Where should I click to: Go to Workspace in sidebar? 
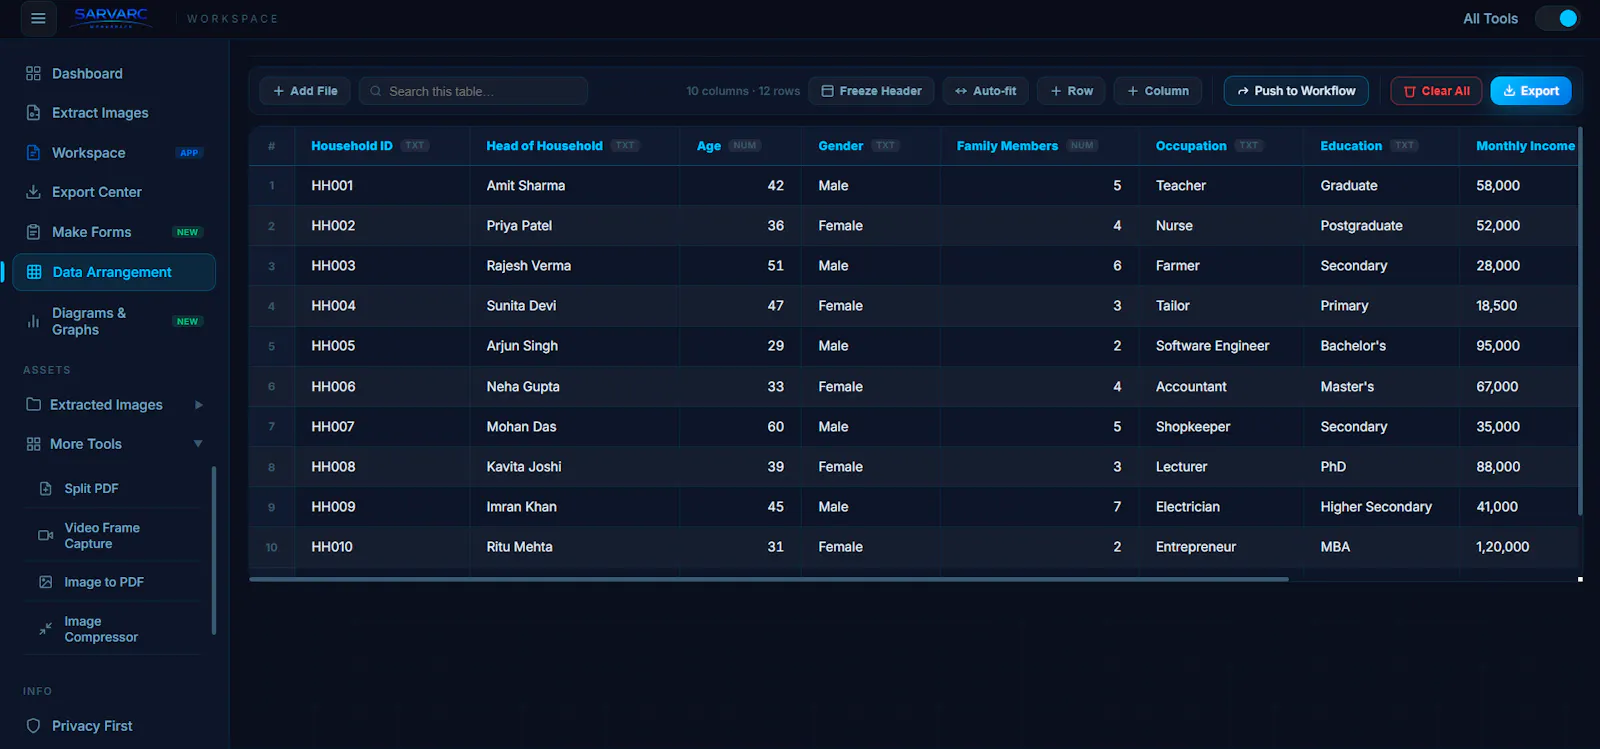pos(114,153)
